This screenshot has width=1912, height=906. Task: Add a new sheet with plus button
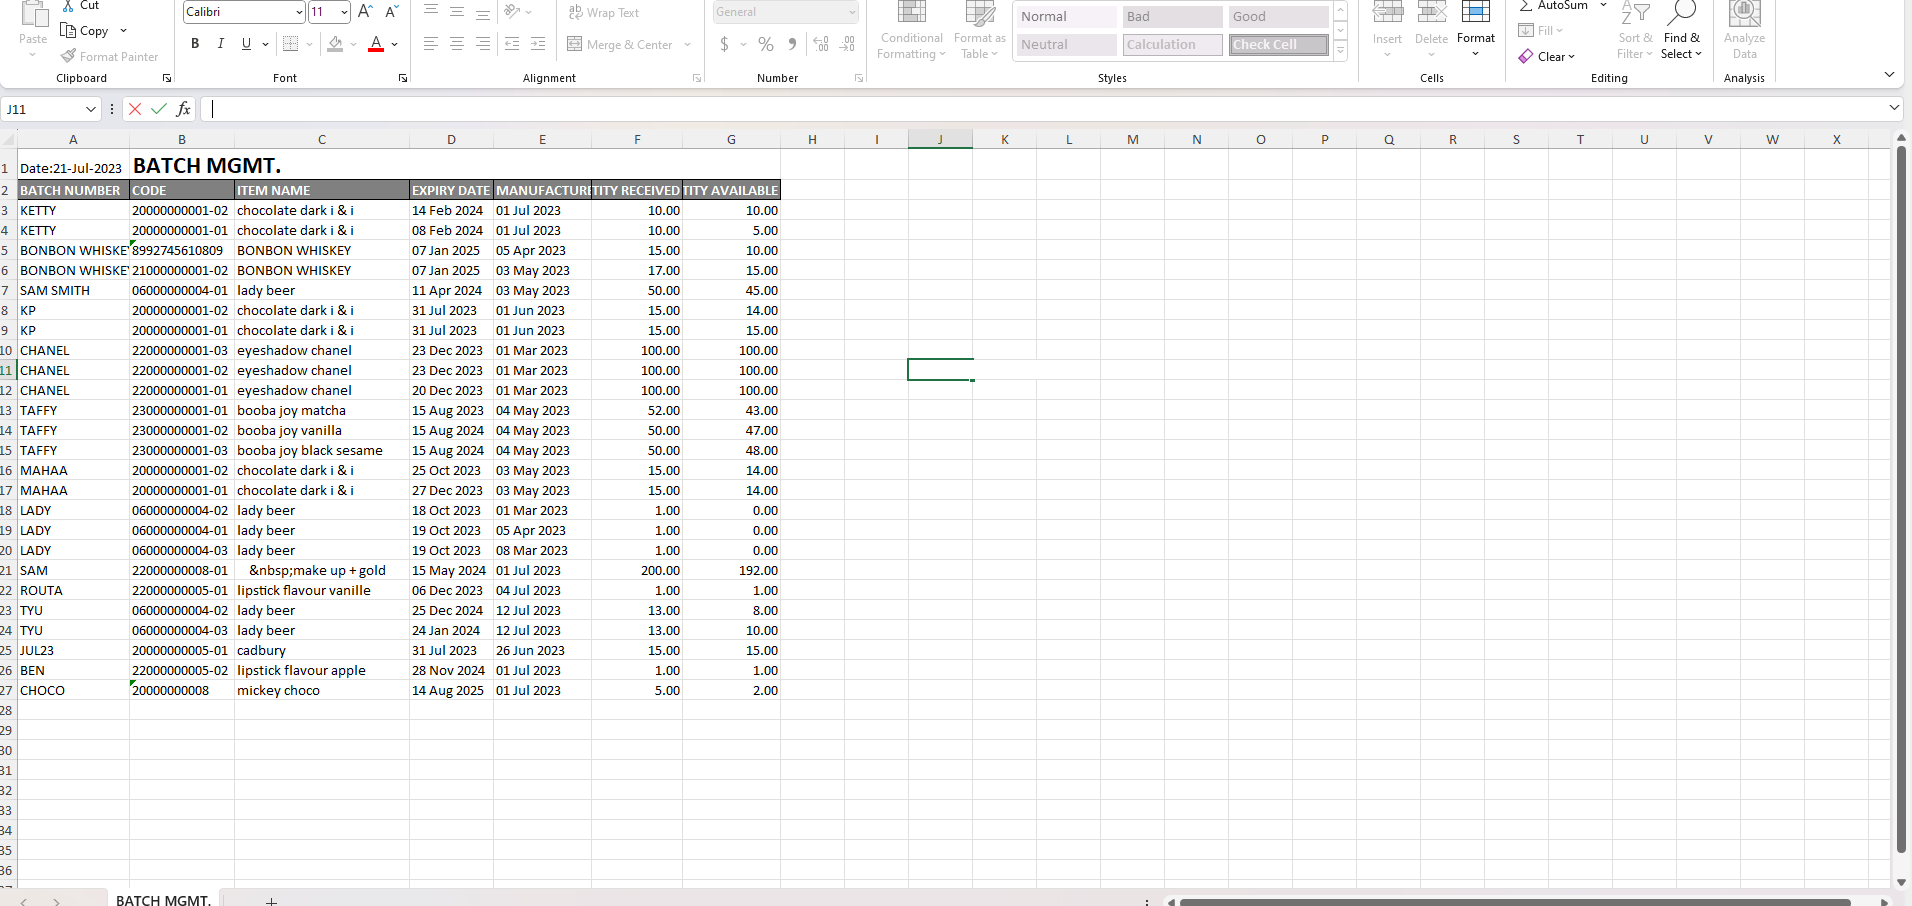pos(271,901)
